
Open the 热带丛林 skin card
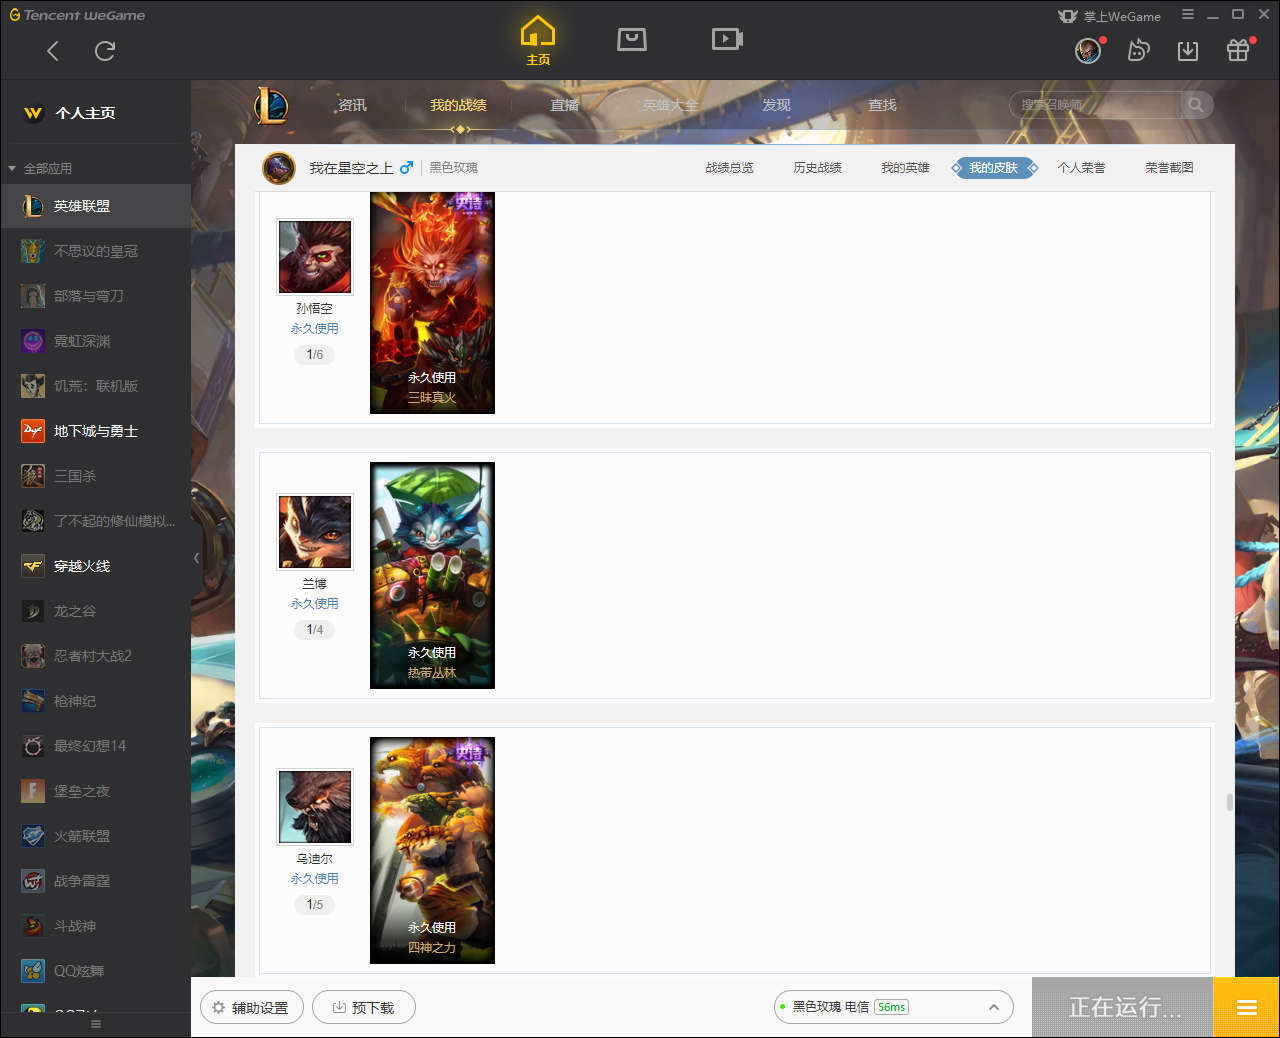(x=432, y=575)
